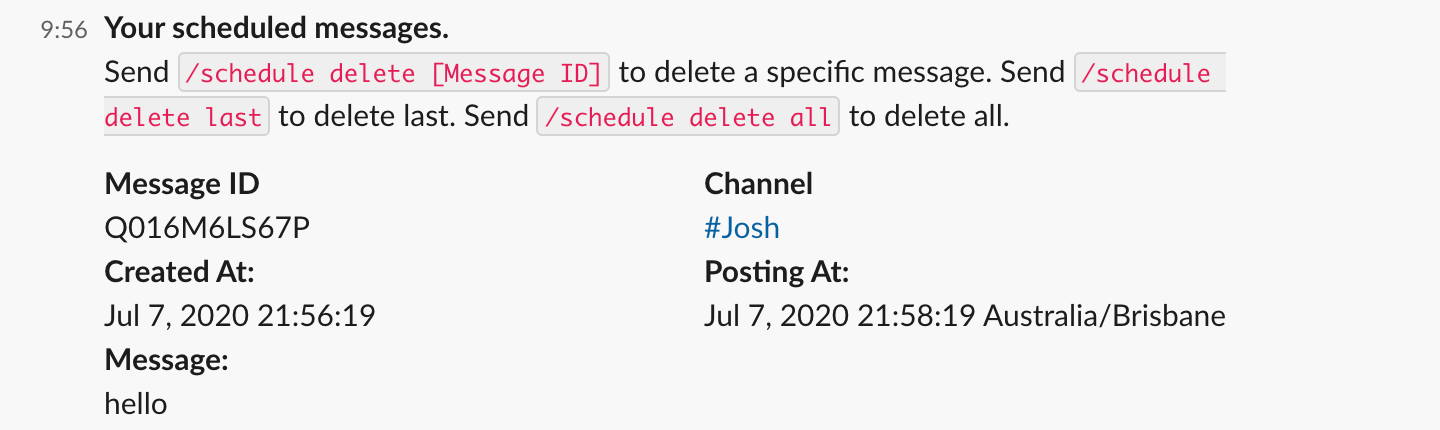1440x430 pixels.
Task: Click the "Channel" field label
Action: [x=758, y=184]
